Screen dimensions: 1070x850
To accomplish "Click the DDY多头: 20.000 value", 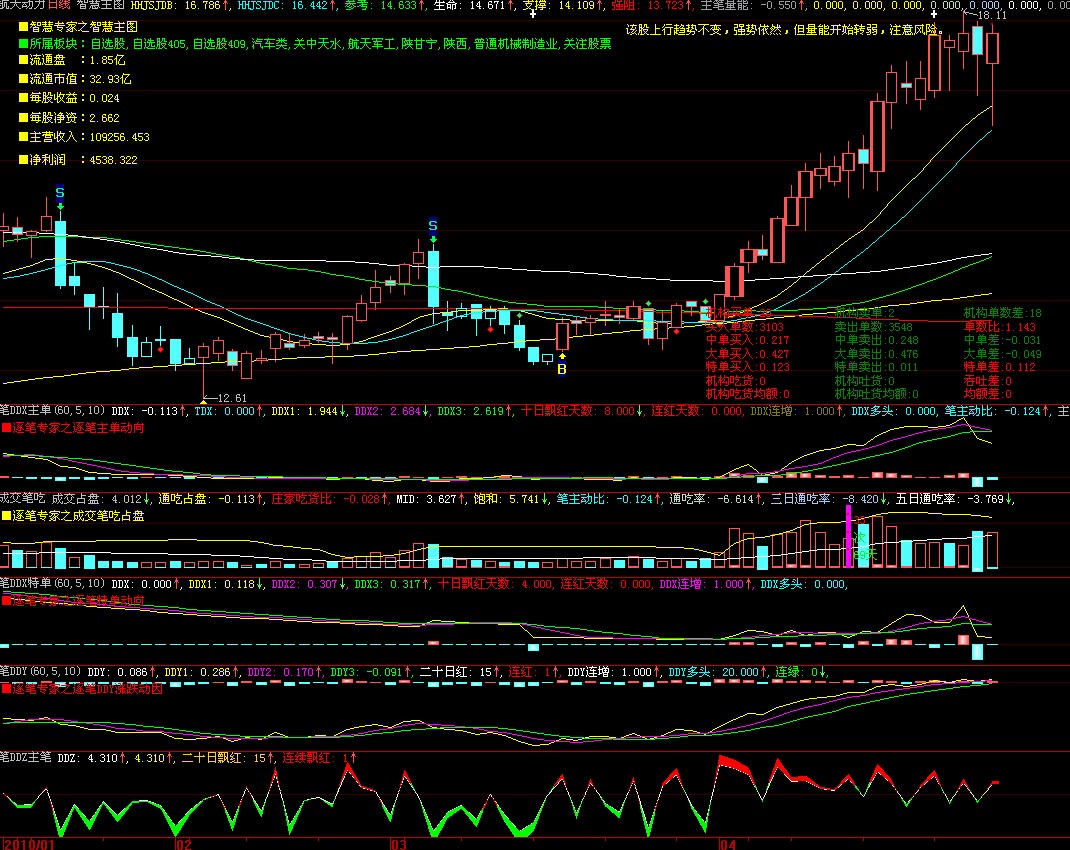I will click(719, 672).
